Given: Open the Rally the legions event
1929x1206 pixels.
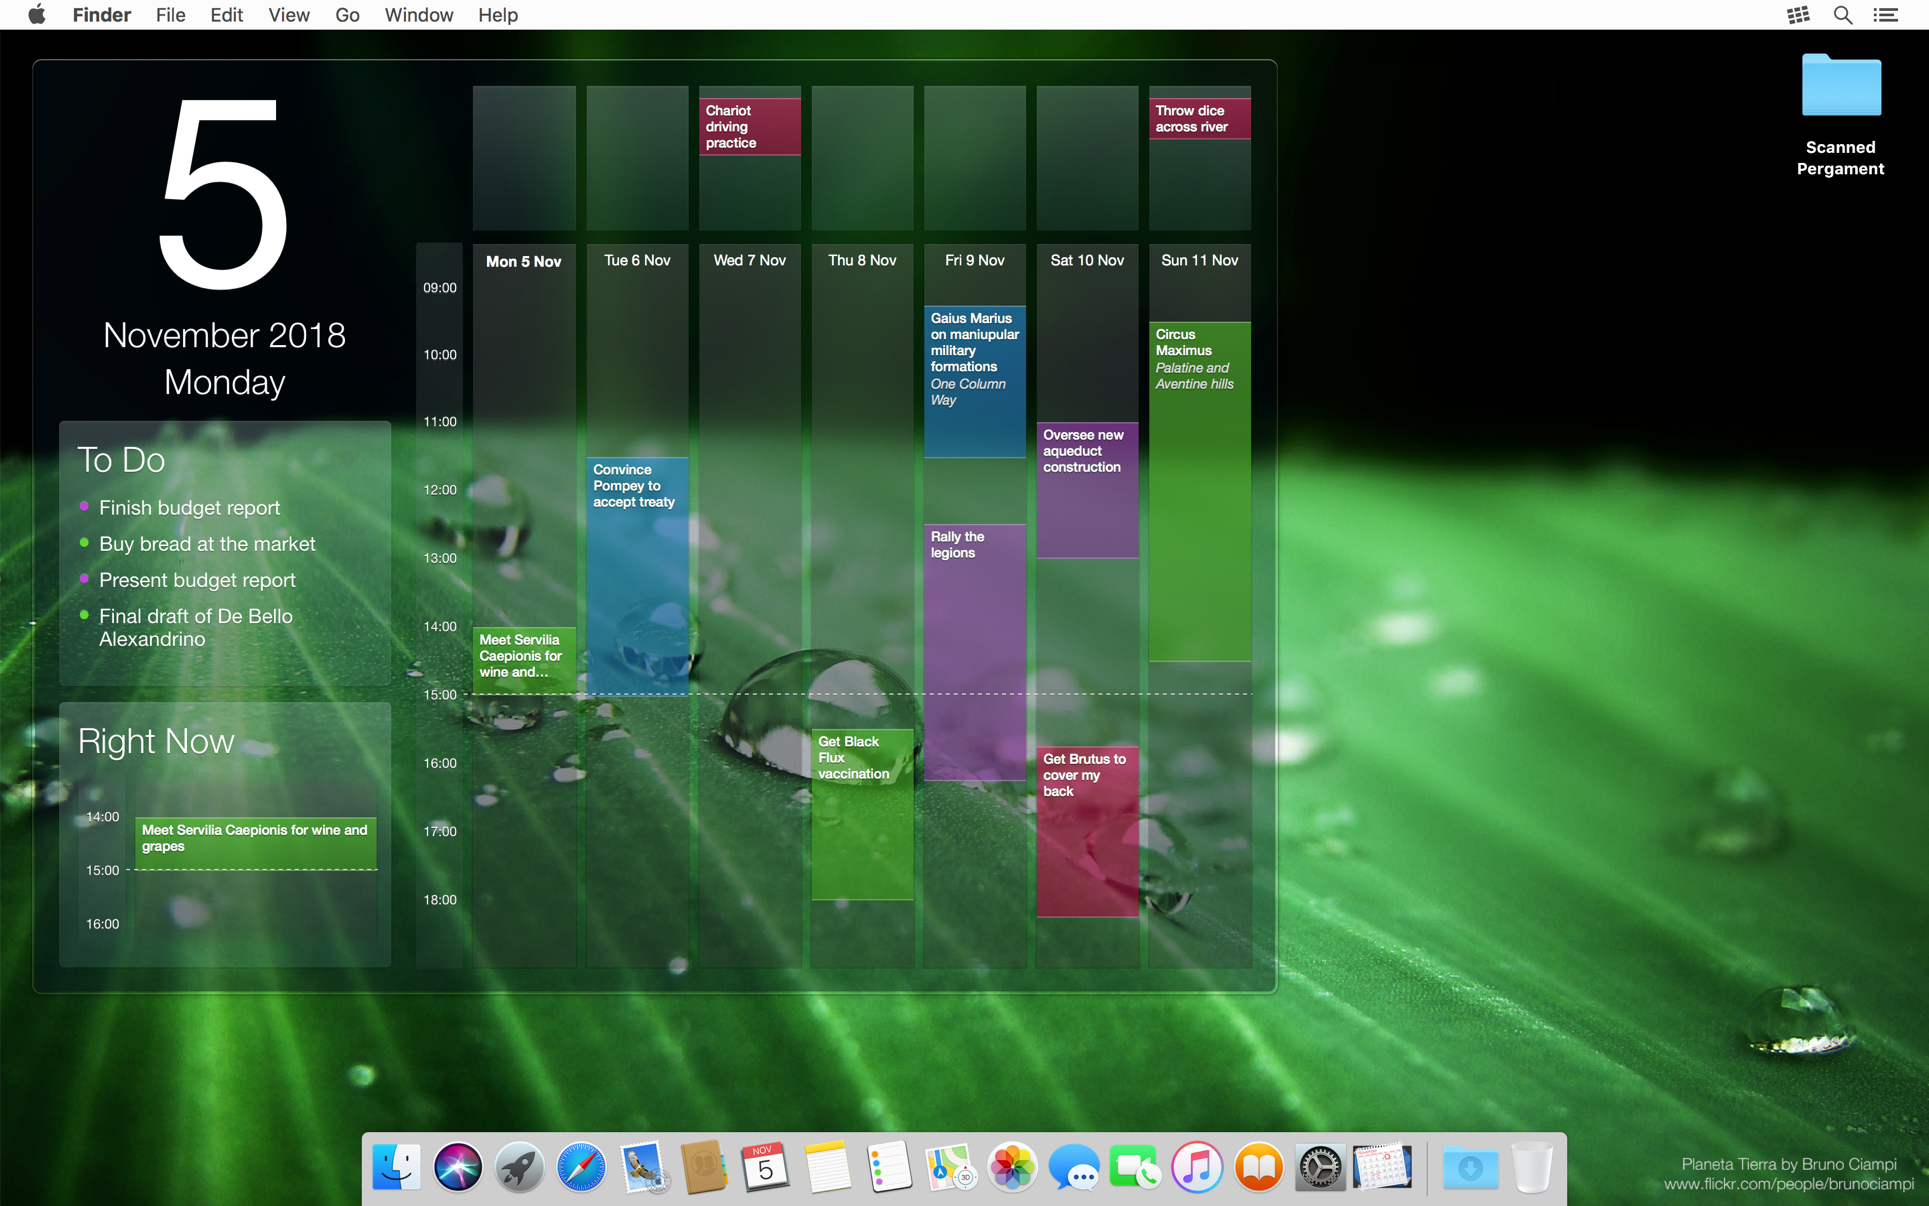Looking at the screenshot, I should pyautogui.click(x=975, y=652).
